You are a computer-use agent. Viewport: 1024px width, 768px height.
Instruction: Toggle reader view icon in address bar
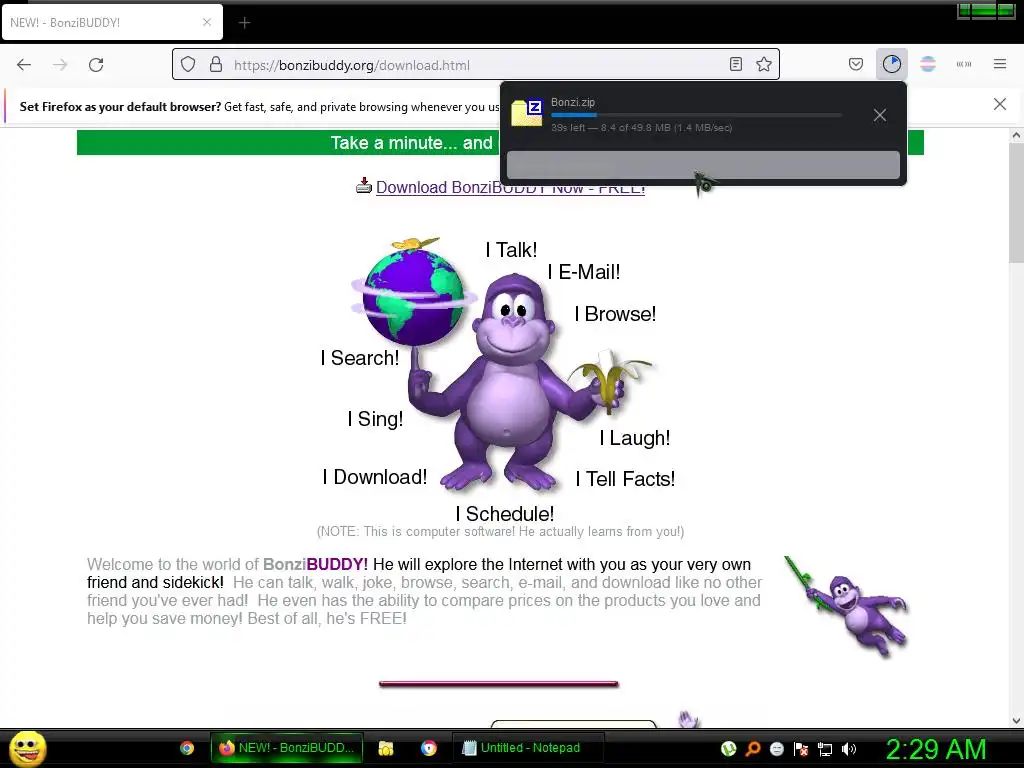pos(736,65)
